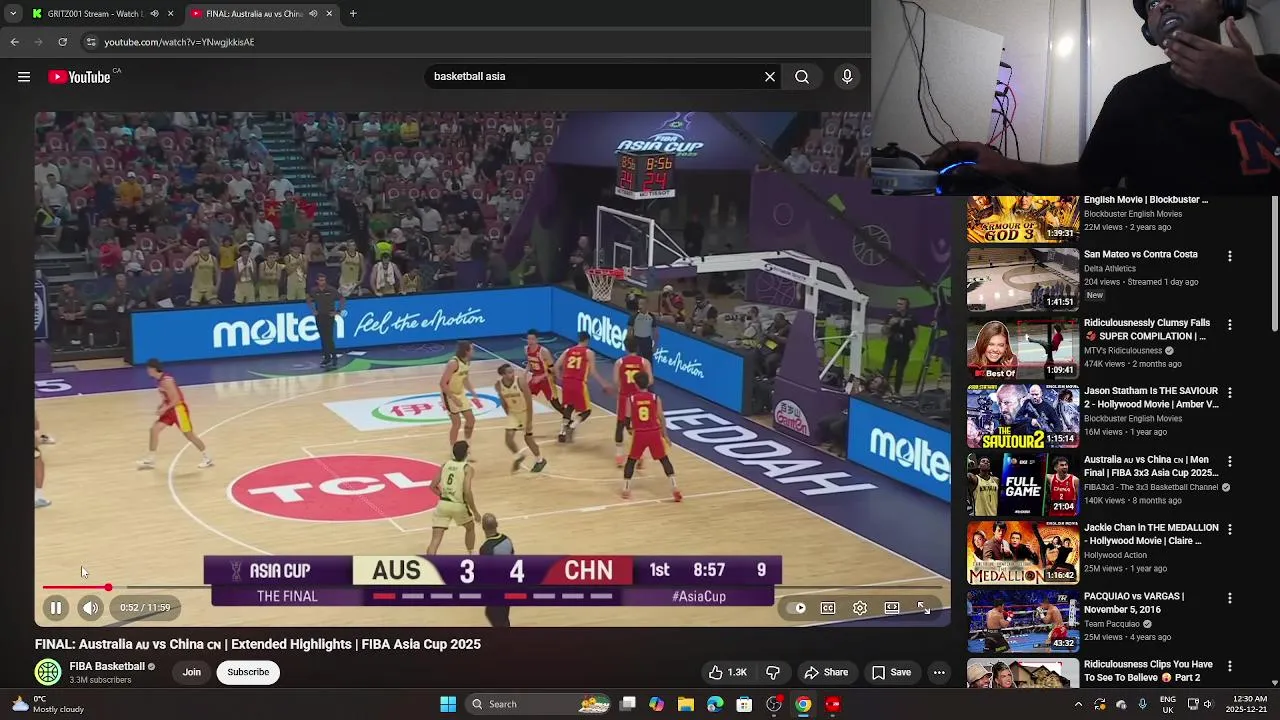Screen dimensions: 1280x720
Task: Open options menu for Clumsy Falls video
Action: (x=1230, y=324)
